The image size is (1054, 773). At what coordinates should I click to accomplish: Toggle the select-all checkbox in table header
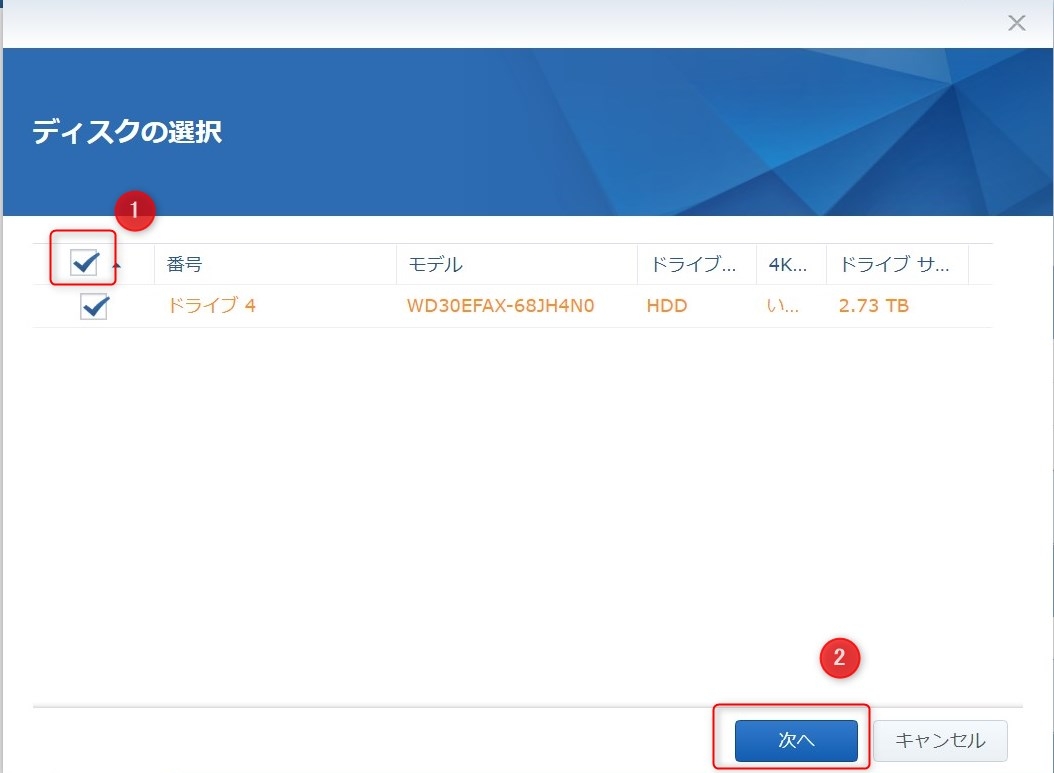coord(84,264)
